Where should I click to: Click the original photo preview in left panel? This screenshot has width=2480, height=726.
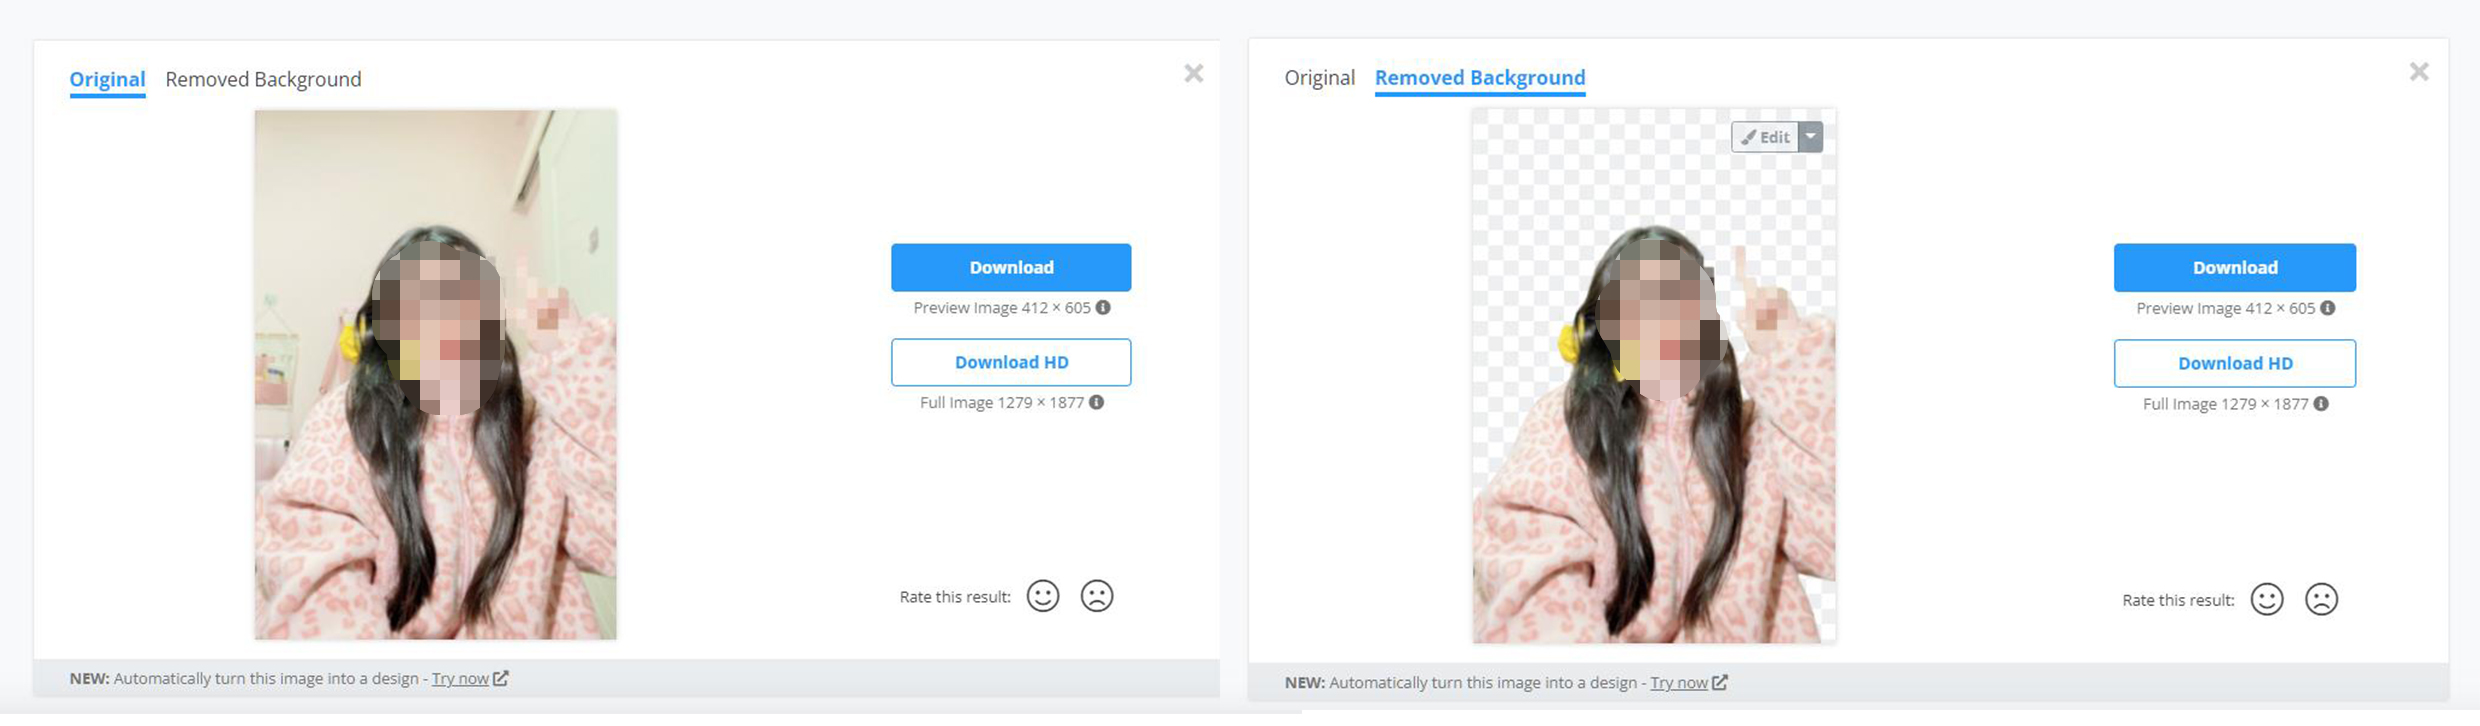435,374
